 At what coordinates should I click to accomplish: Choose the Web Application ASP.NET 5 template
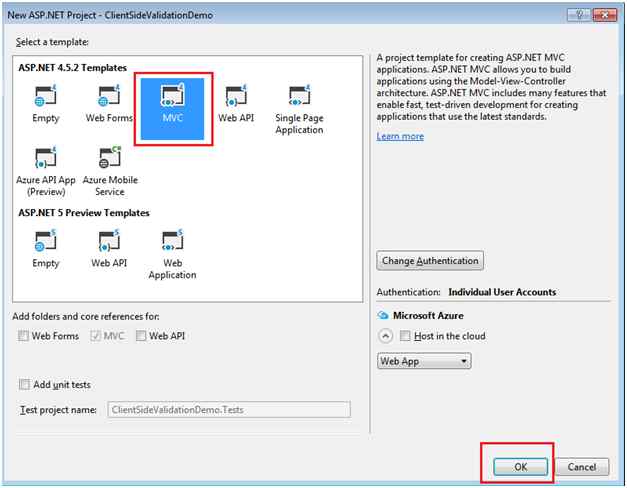172,254
